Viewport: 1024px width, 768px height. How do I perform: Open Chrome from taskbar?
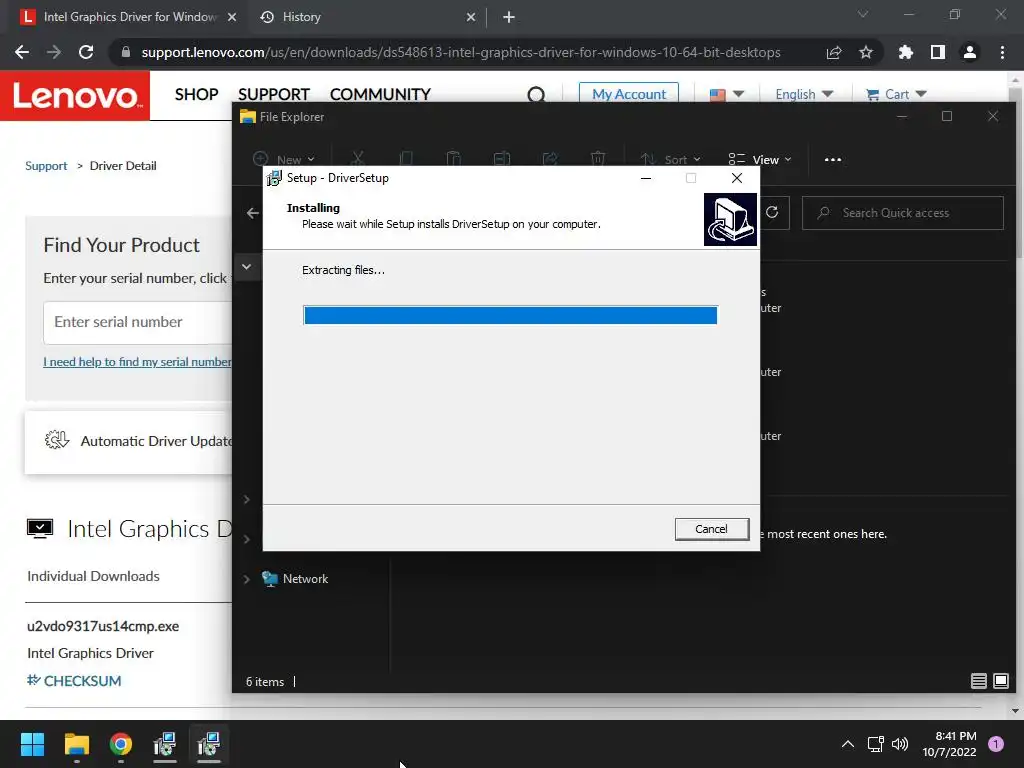click(121, 744)
